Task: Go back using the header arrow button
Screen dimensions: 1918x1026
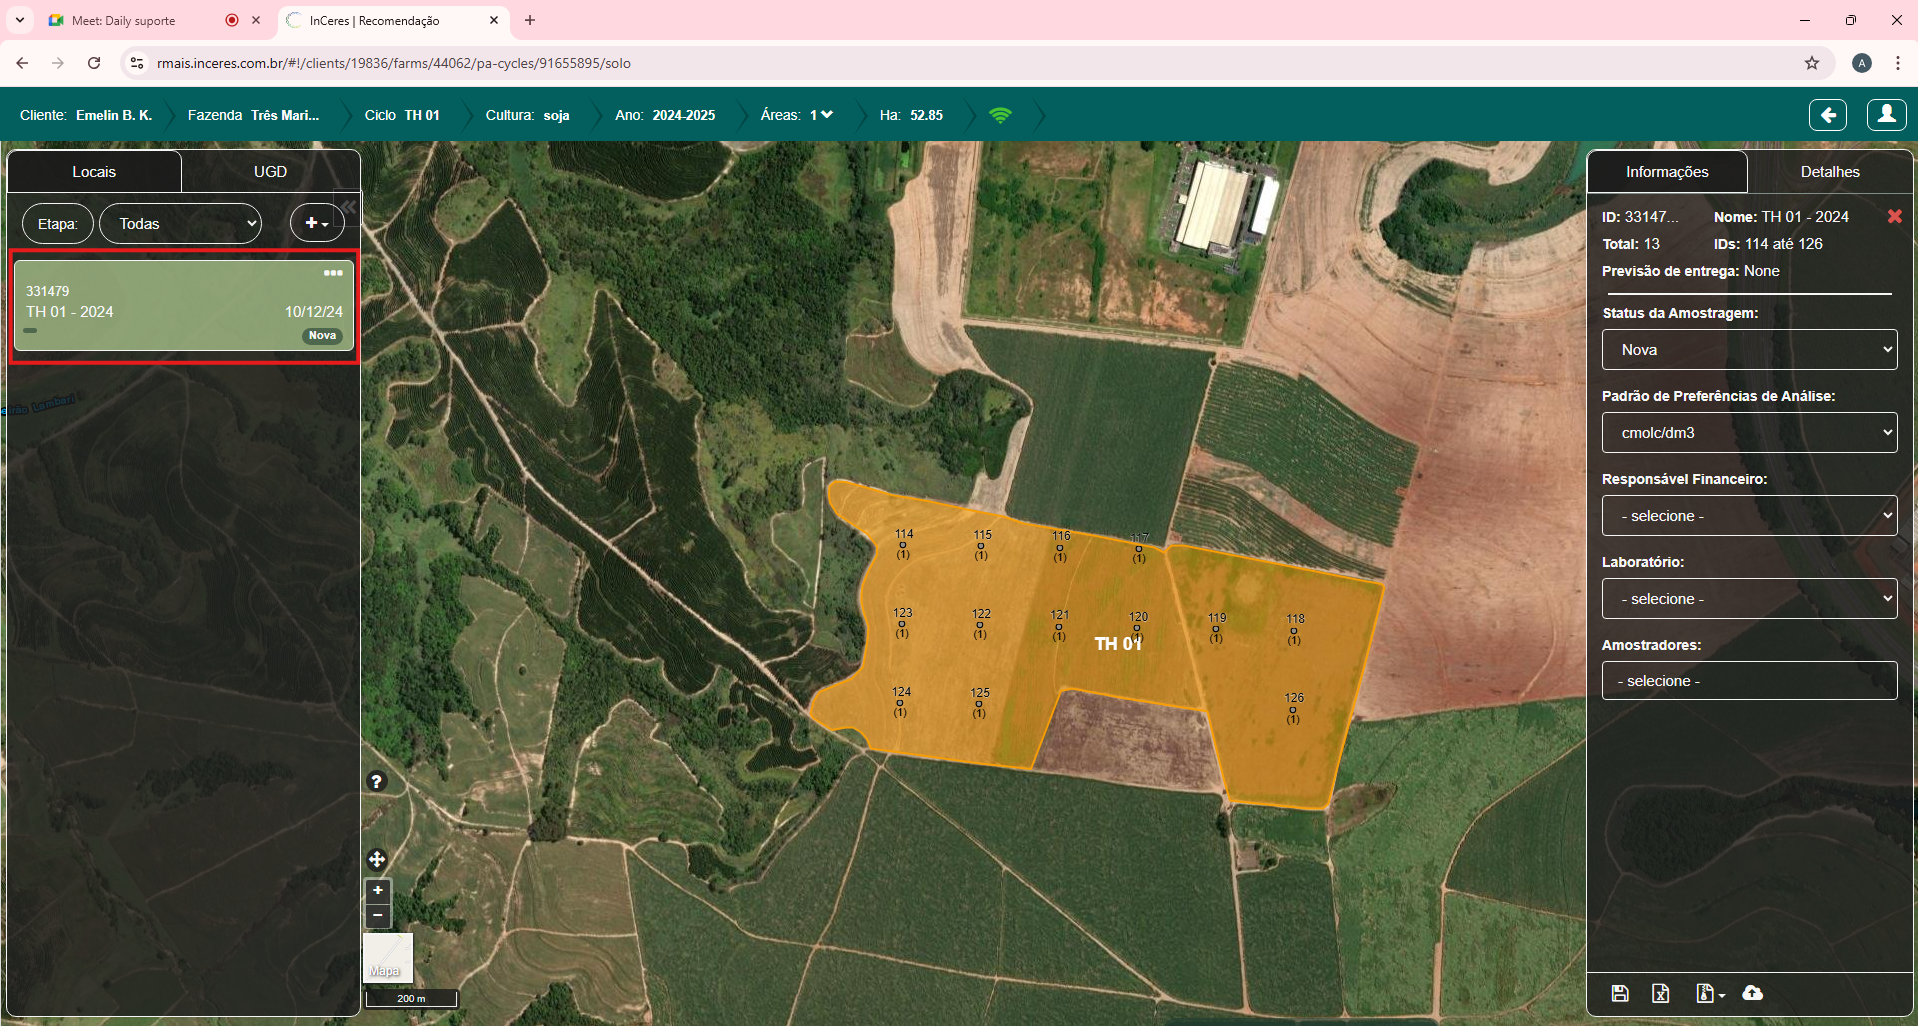Action: tap(1828, 115)
